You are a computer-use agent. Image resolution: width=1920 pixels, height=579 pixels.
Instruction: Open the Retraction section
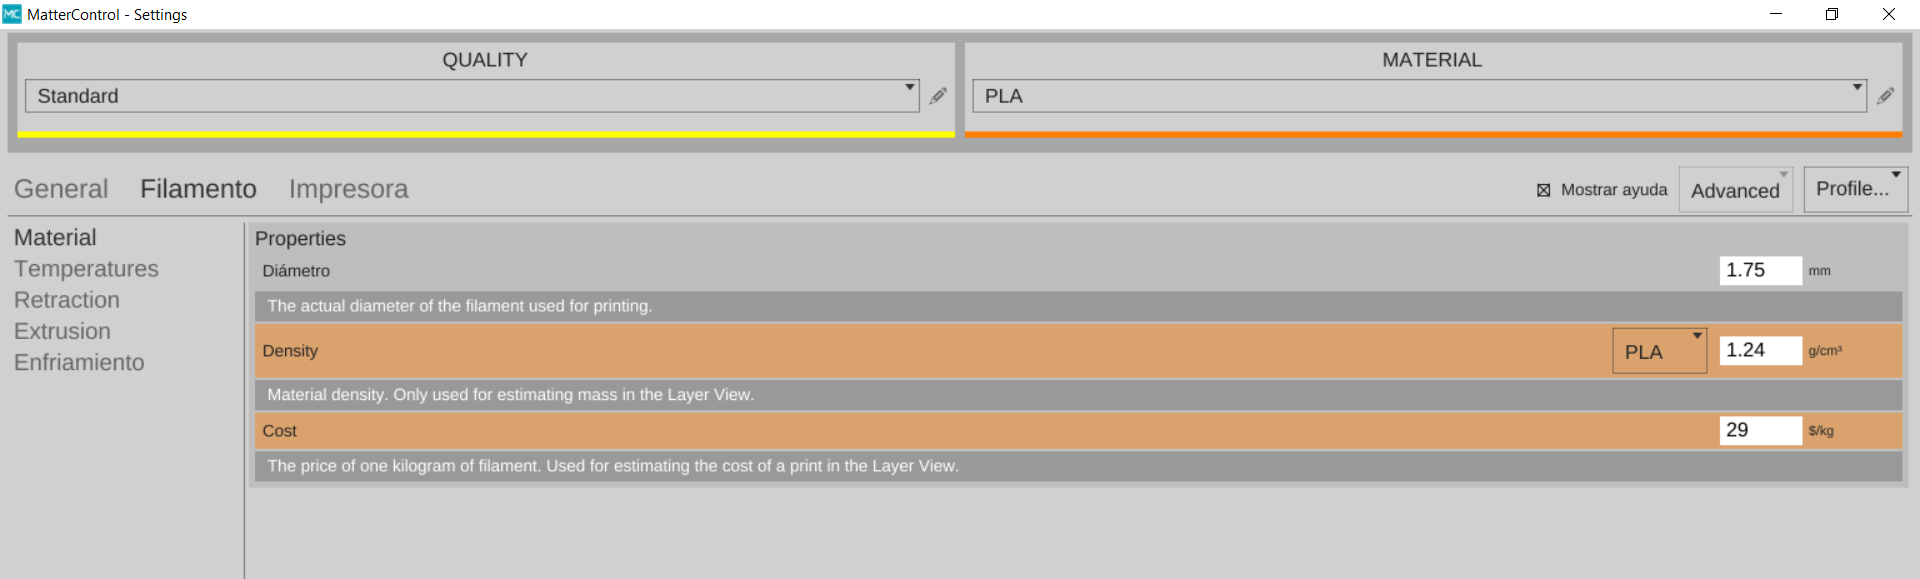pos(67,300)
